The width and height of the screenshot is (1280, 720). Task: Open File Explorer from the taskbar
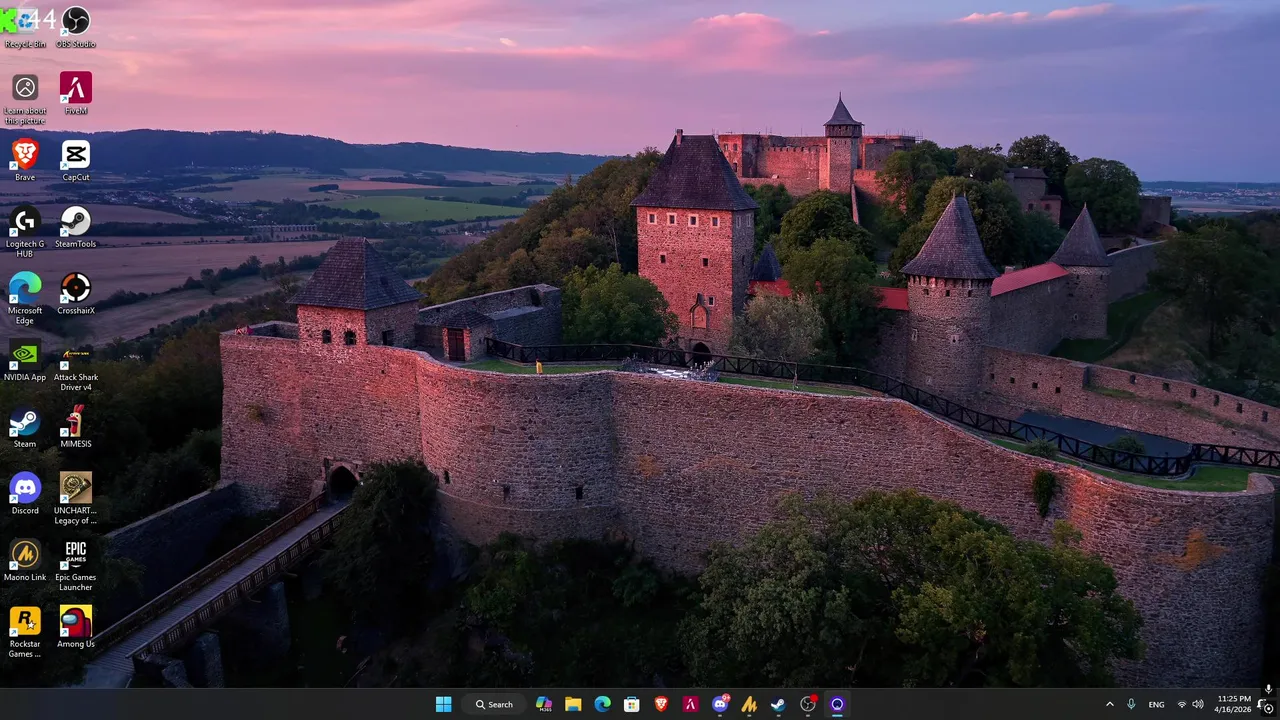pos(573,704)
